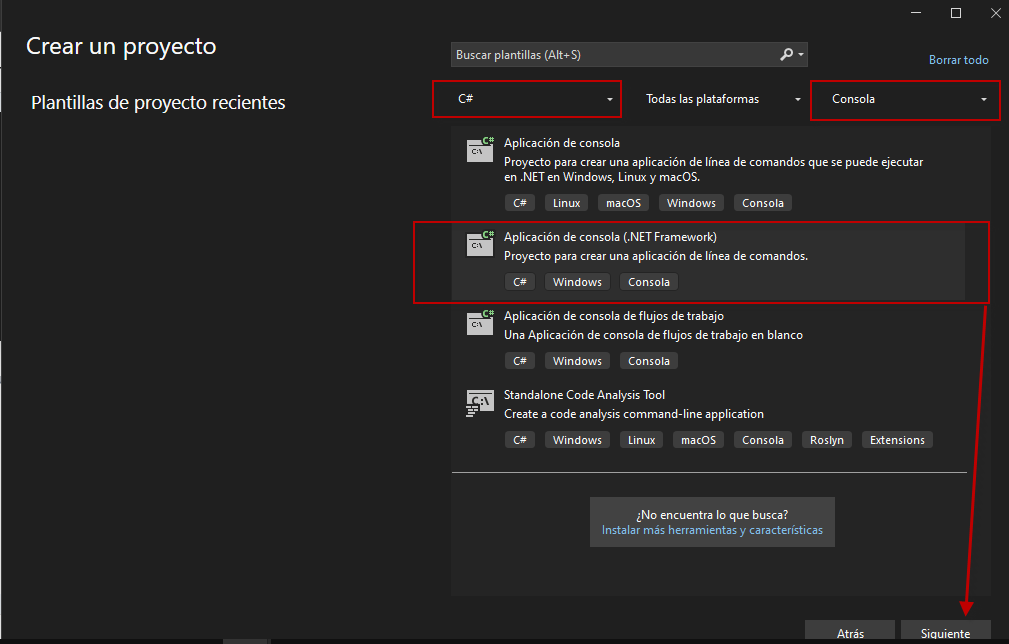Click the Borrar todo link

point(958,60)
